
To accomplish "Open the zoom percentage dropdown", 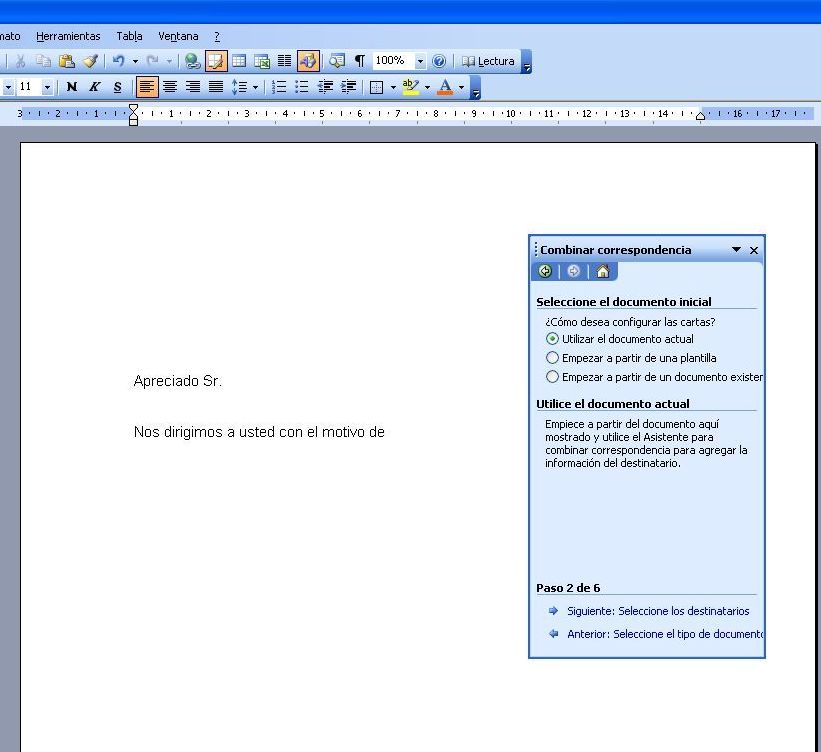I will [420, 61].
